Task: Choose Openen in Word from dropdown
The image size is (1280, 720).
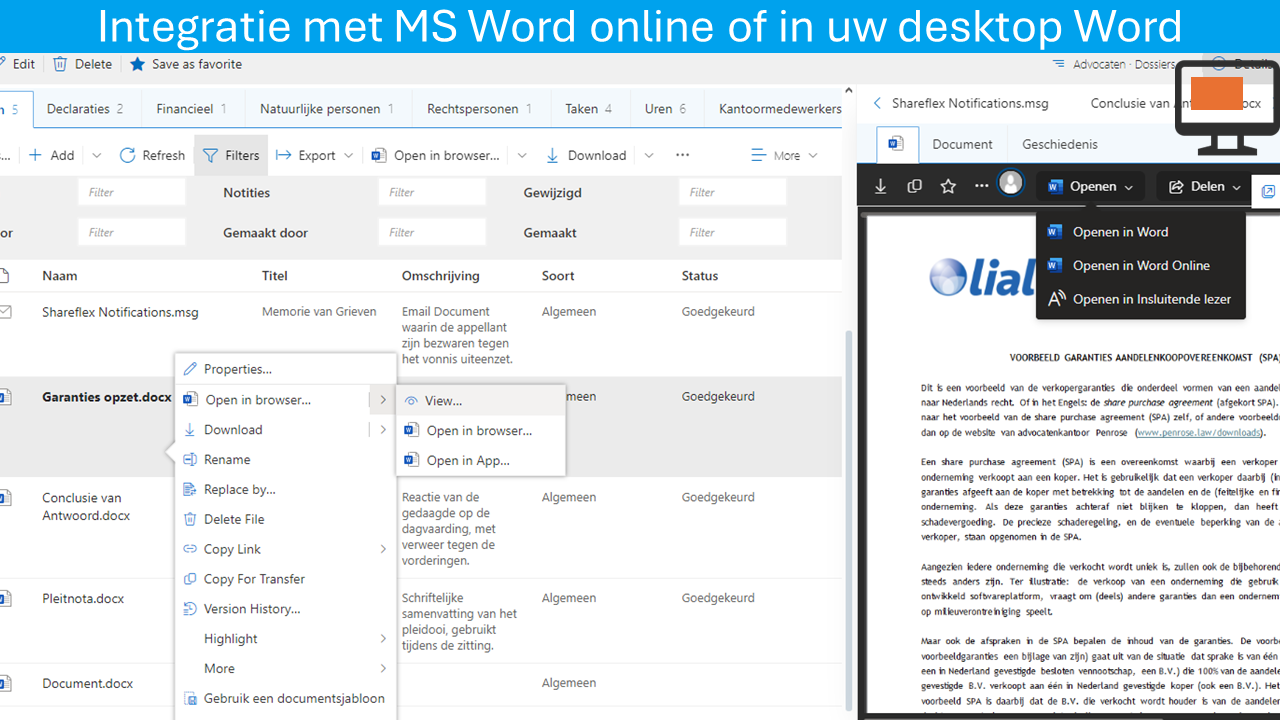Action: (1141, 232)
